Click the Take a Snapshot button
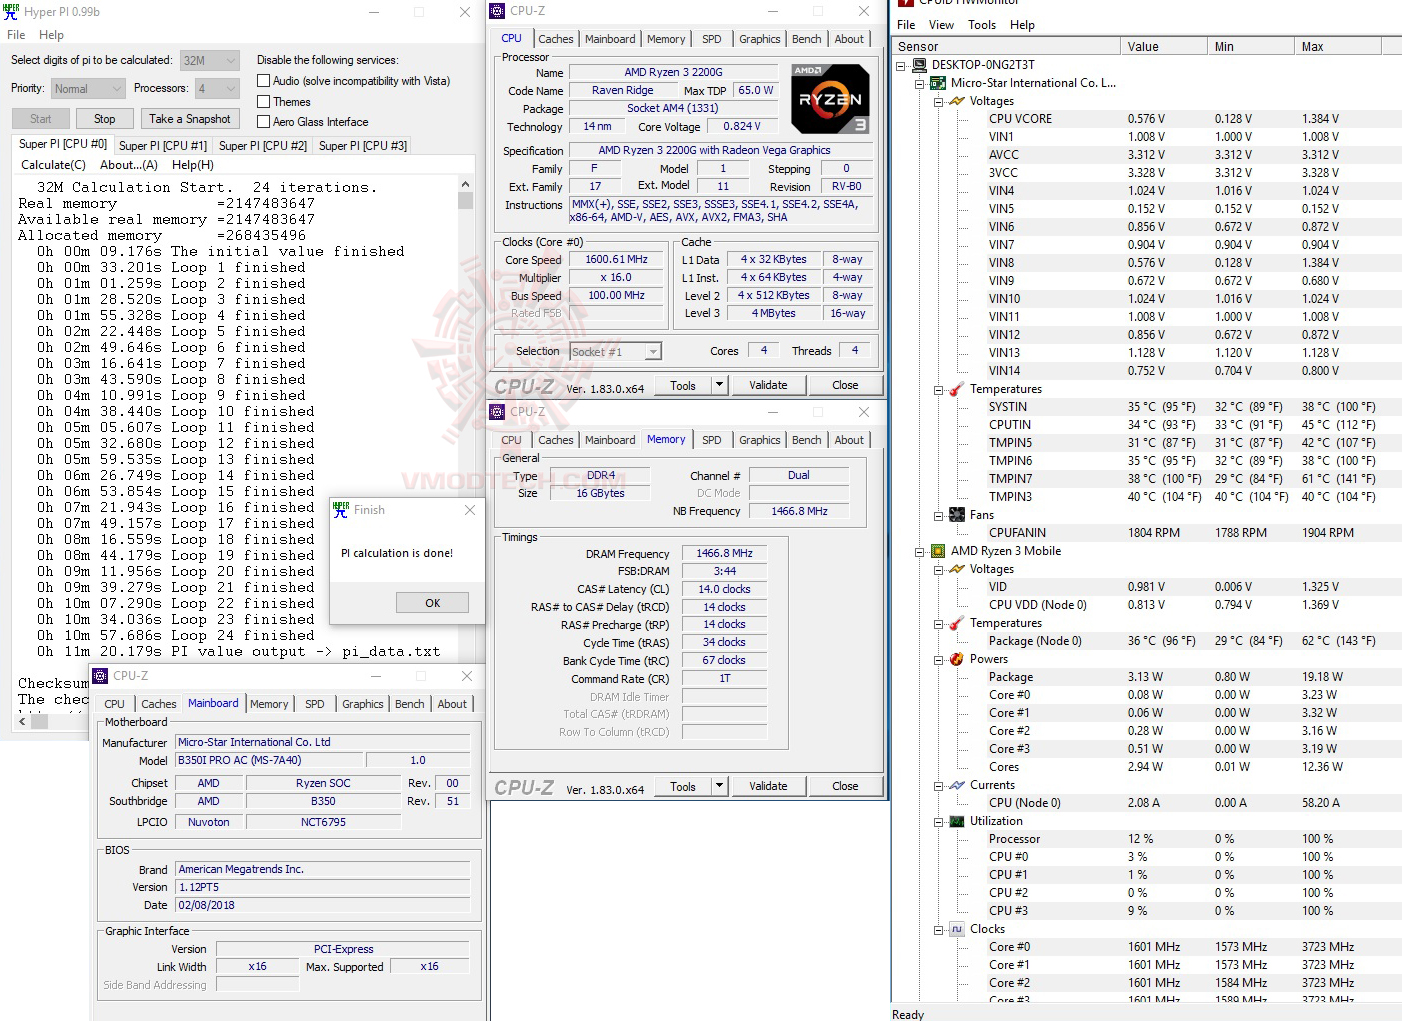Screen dimensions: 1402x1021 190,119
